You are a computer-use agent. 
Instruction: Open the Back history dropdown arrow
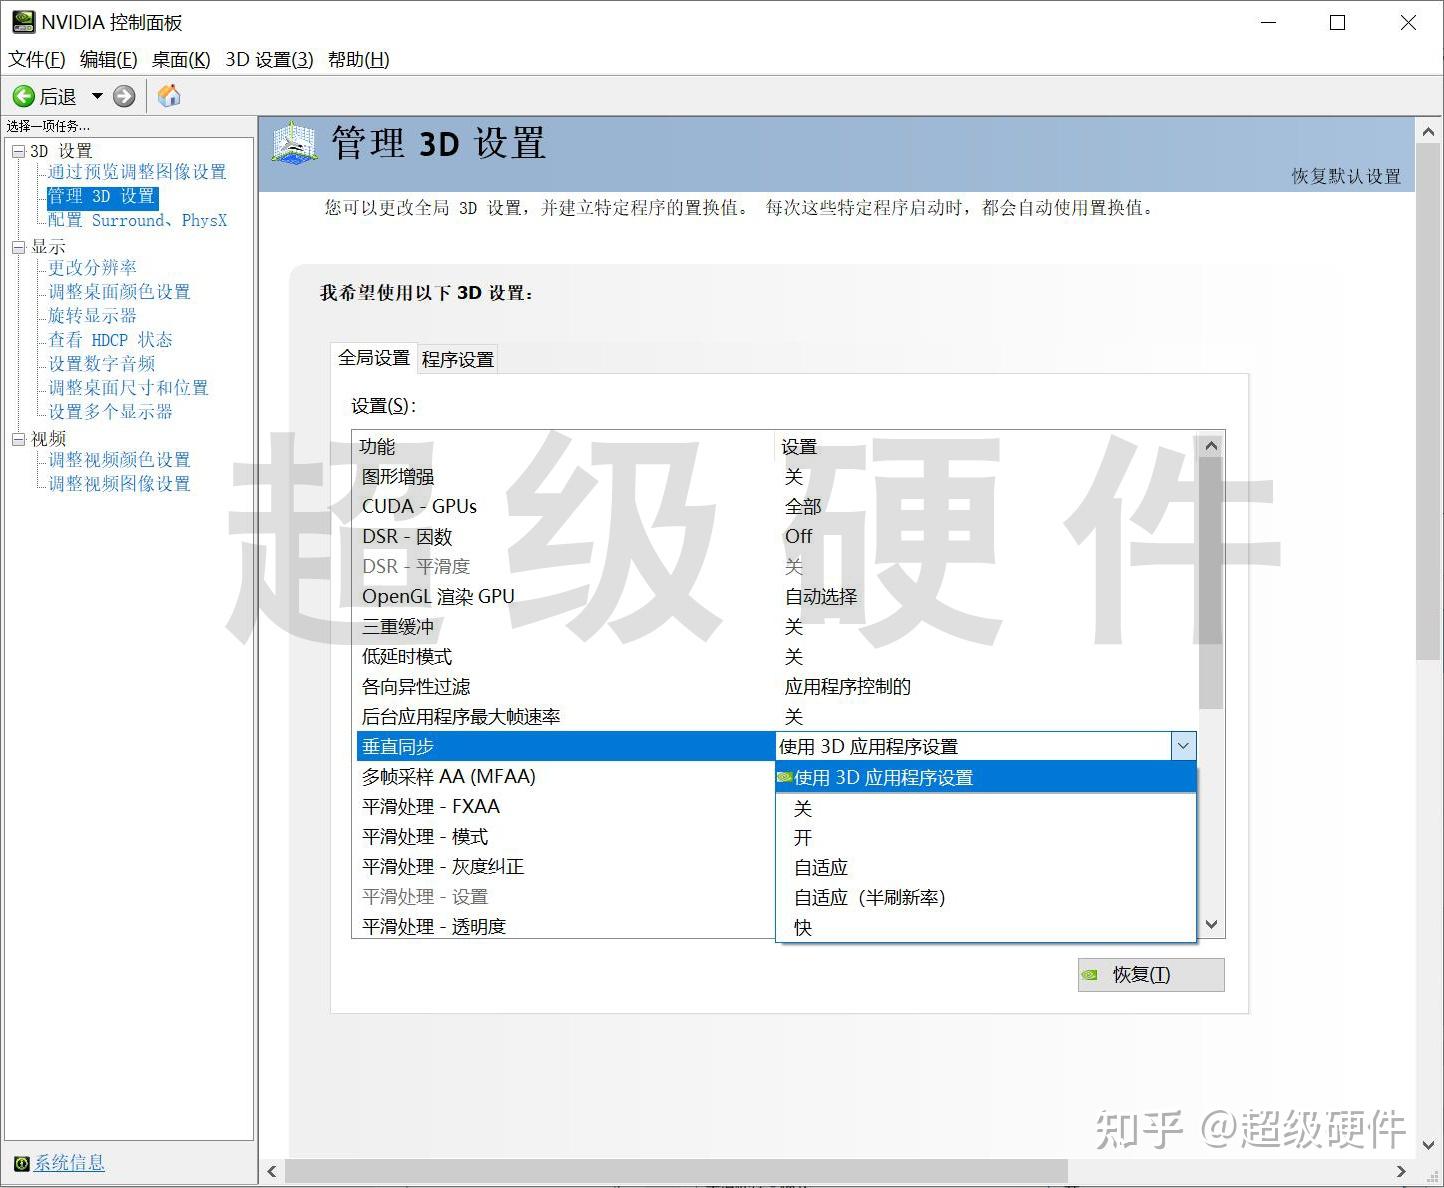coord(97,96)
